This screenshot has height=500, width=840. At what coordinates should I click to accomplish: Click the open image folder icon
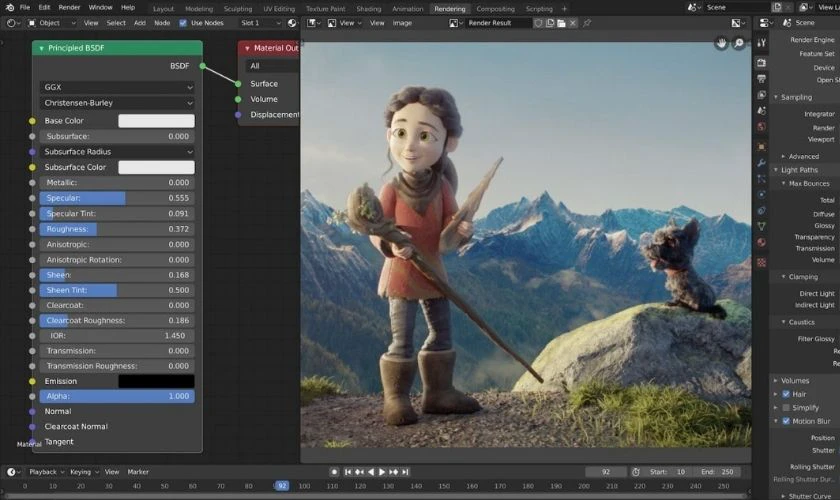[561, 23]
